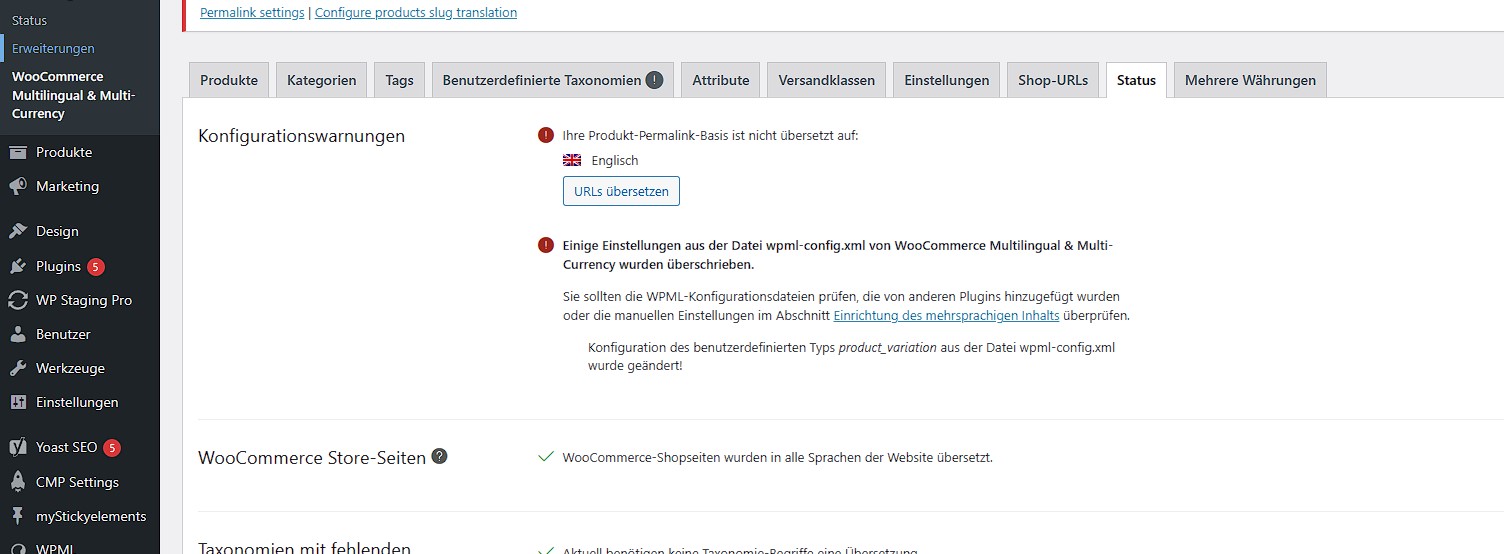Open the myStickyelements menu item

pos(91,516)
